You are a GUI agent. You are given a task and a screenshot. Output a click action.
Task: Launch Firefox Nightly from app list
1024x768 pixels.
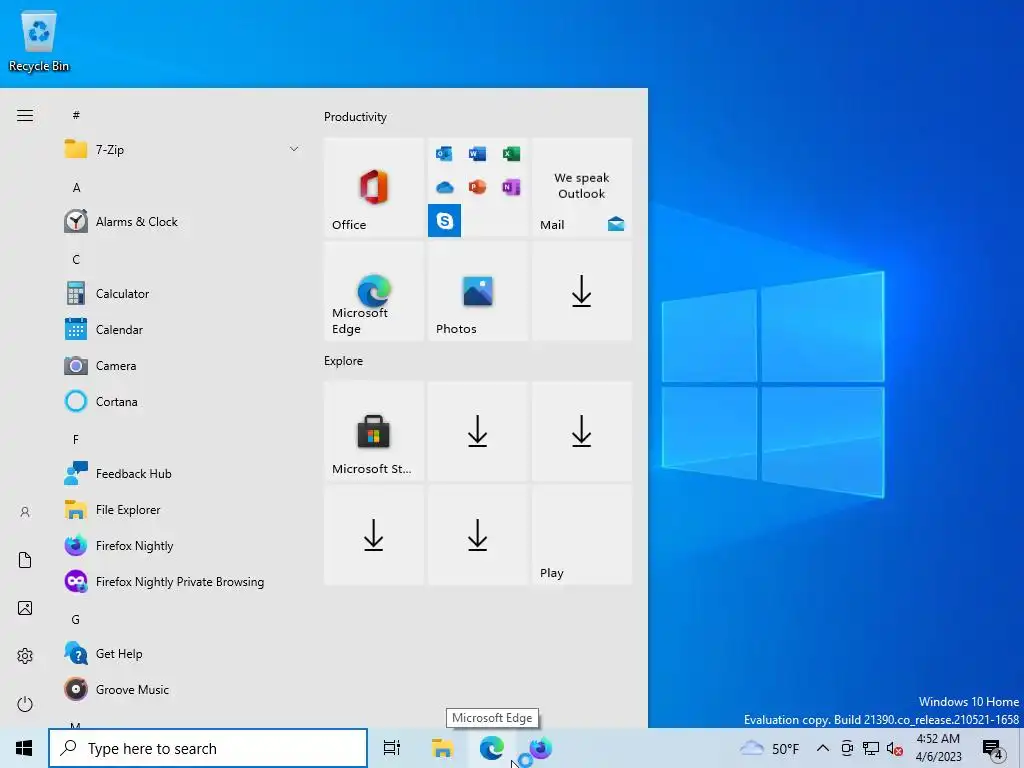[x=182, y=545]
